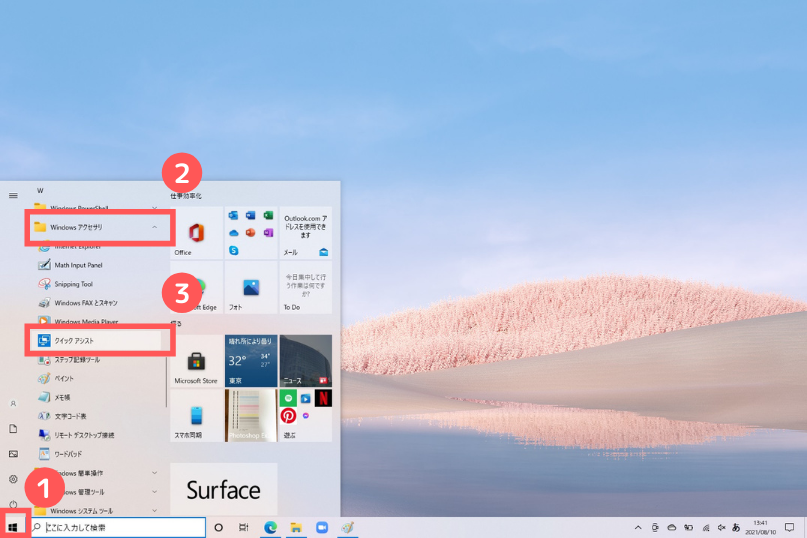Open File Explorer from taskbar
Screen dimensions: 807x538
coord(296,527)
